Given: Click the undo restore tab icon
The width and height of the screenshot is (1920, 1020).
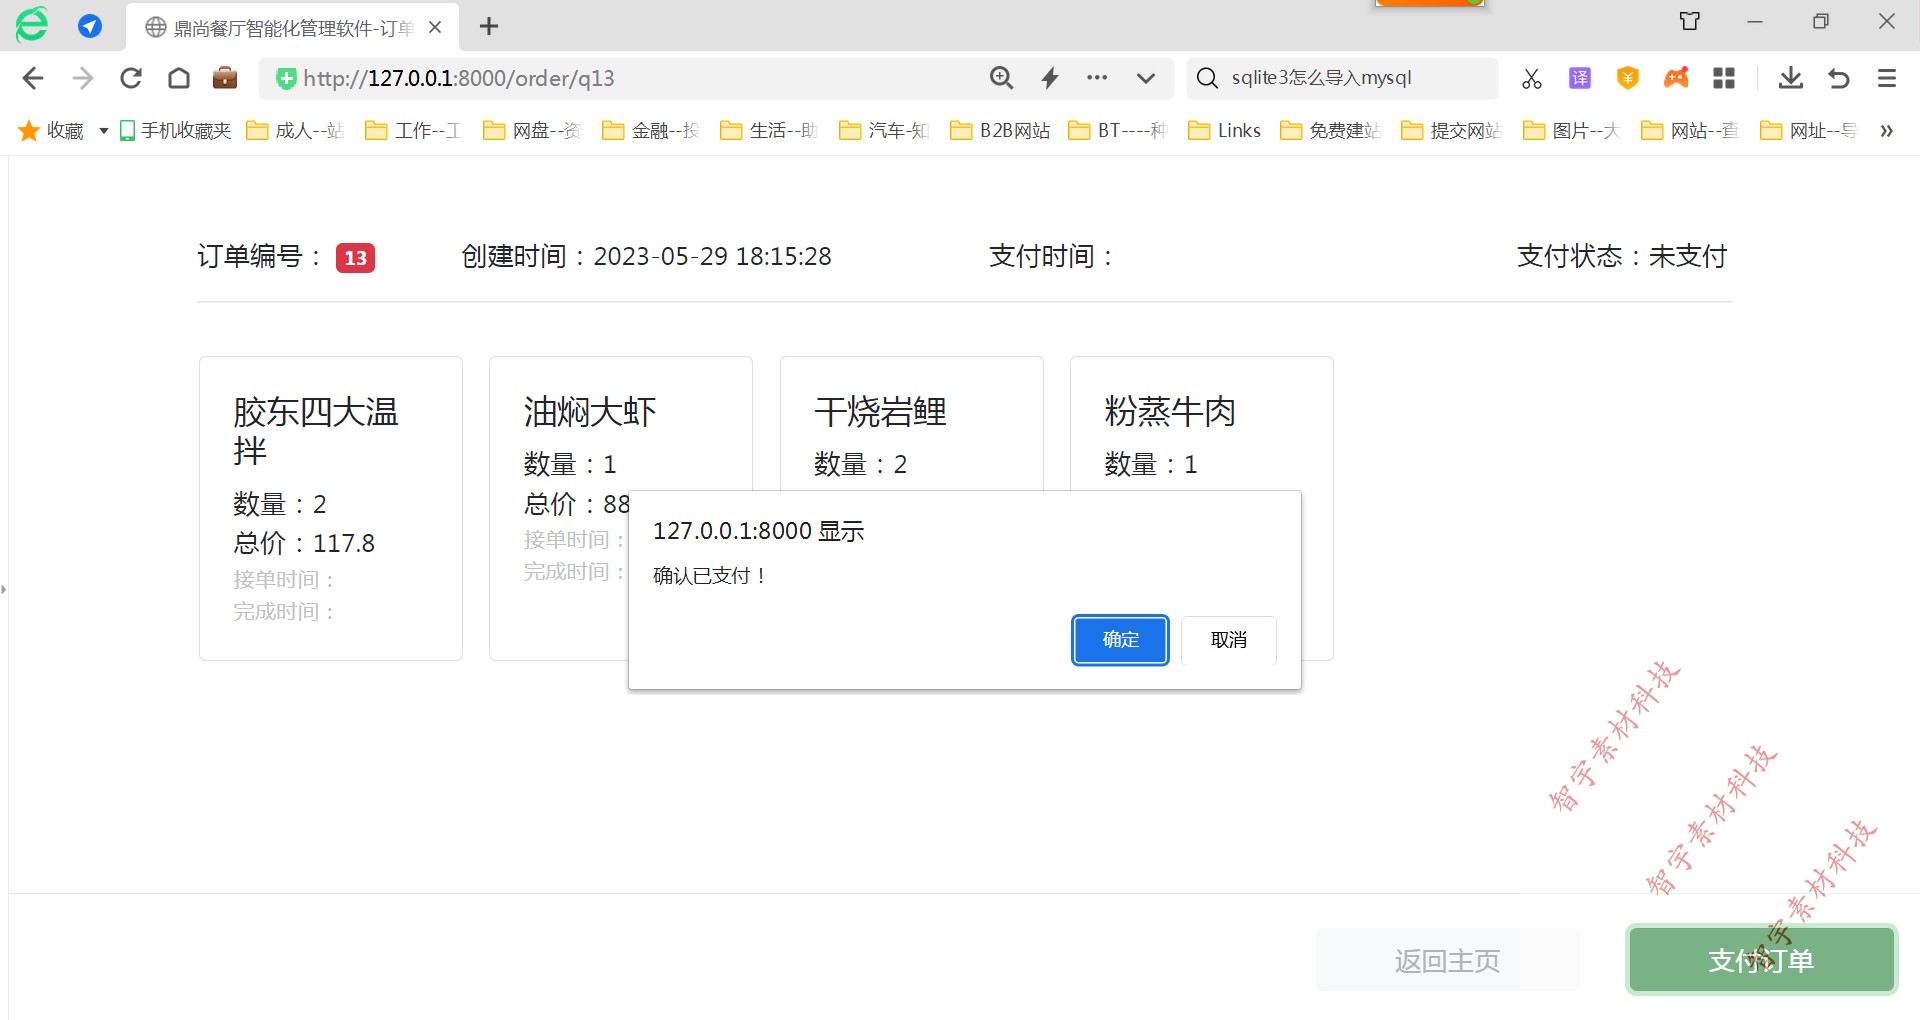Looking at the screenshot, I should [1839, 78].
